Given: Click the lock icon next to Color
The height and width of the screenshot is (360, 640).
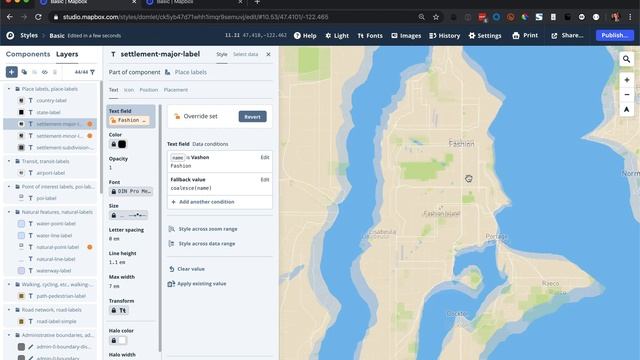Looking at the screenshot, I should [114, 144].
